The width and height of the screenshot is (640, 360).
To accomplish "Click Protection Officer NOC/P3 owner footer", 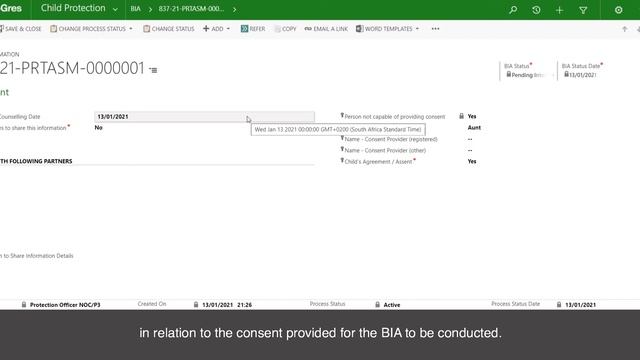I will (x=65, y=305).
